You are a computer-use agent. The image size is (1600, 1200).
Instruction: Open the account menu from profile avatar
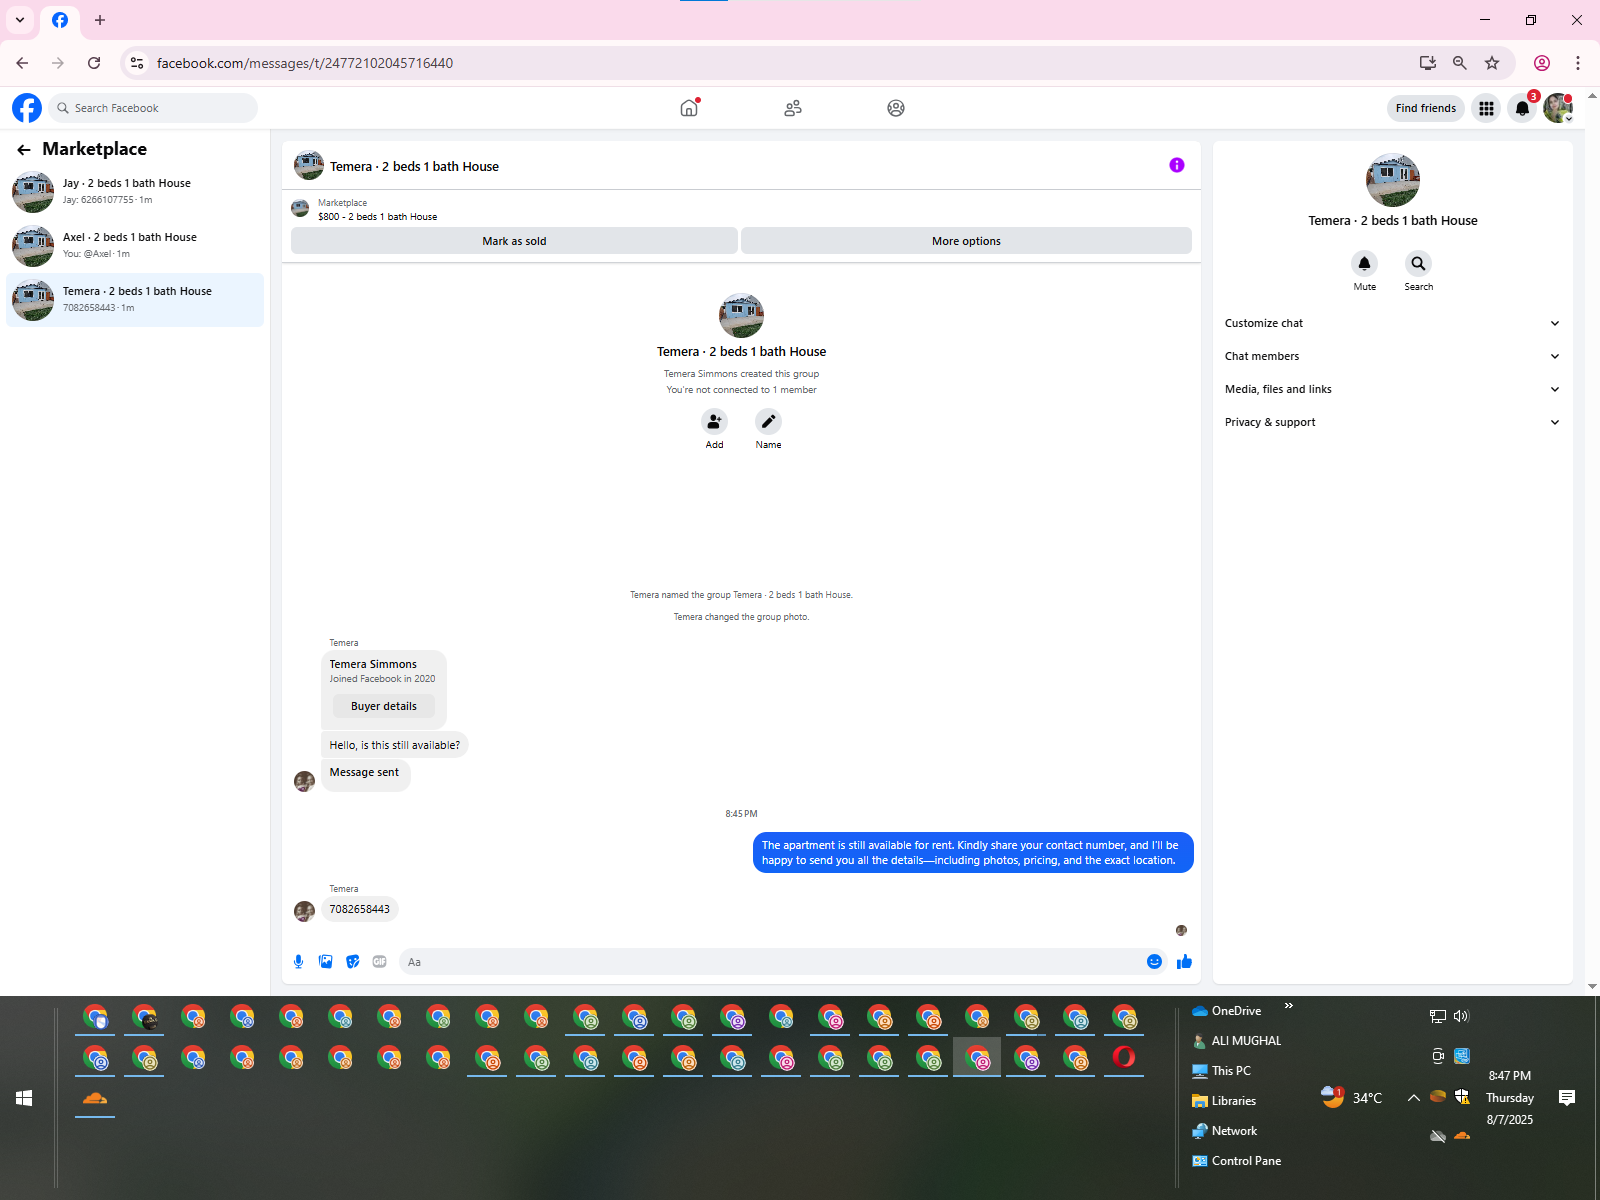click(x=1557, y=108)
